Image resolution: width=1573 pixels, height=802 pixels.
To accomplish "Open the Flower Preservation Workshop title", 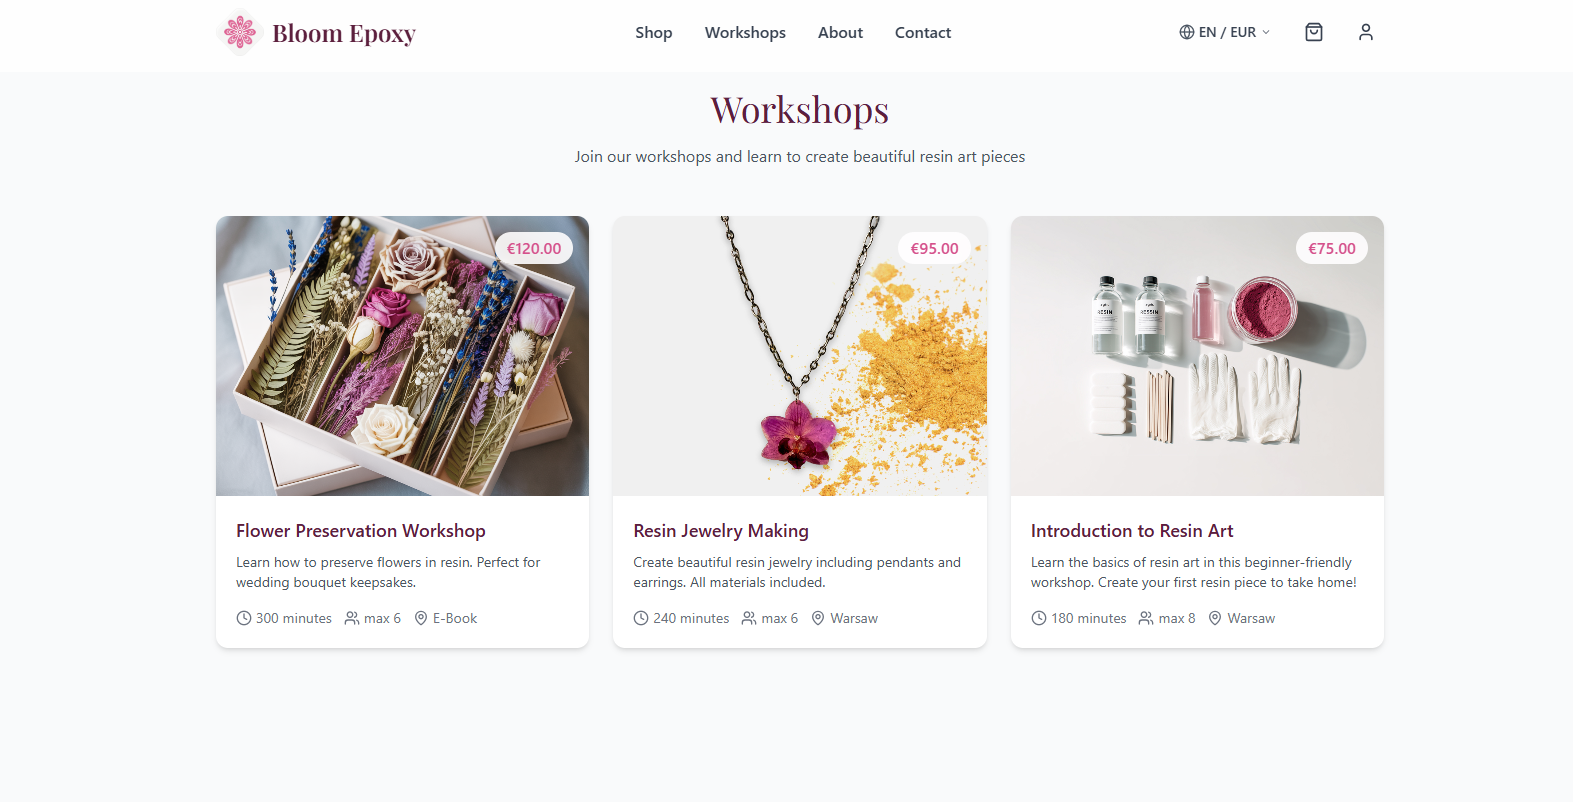I will [361, 531].
